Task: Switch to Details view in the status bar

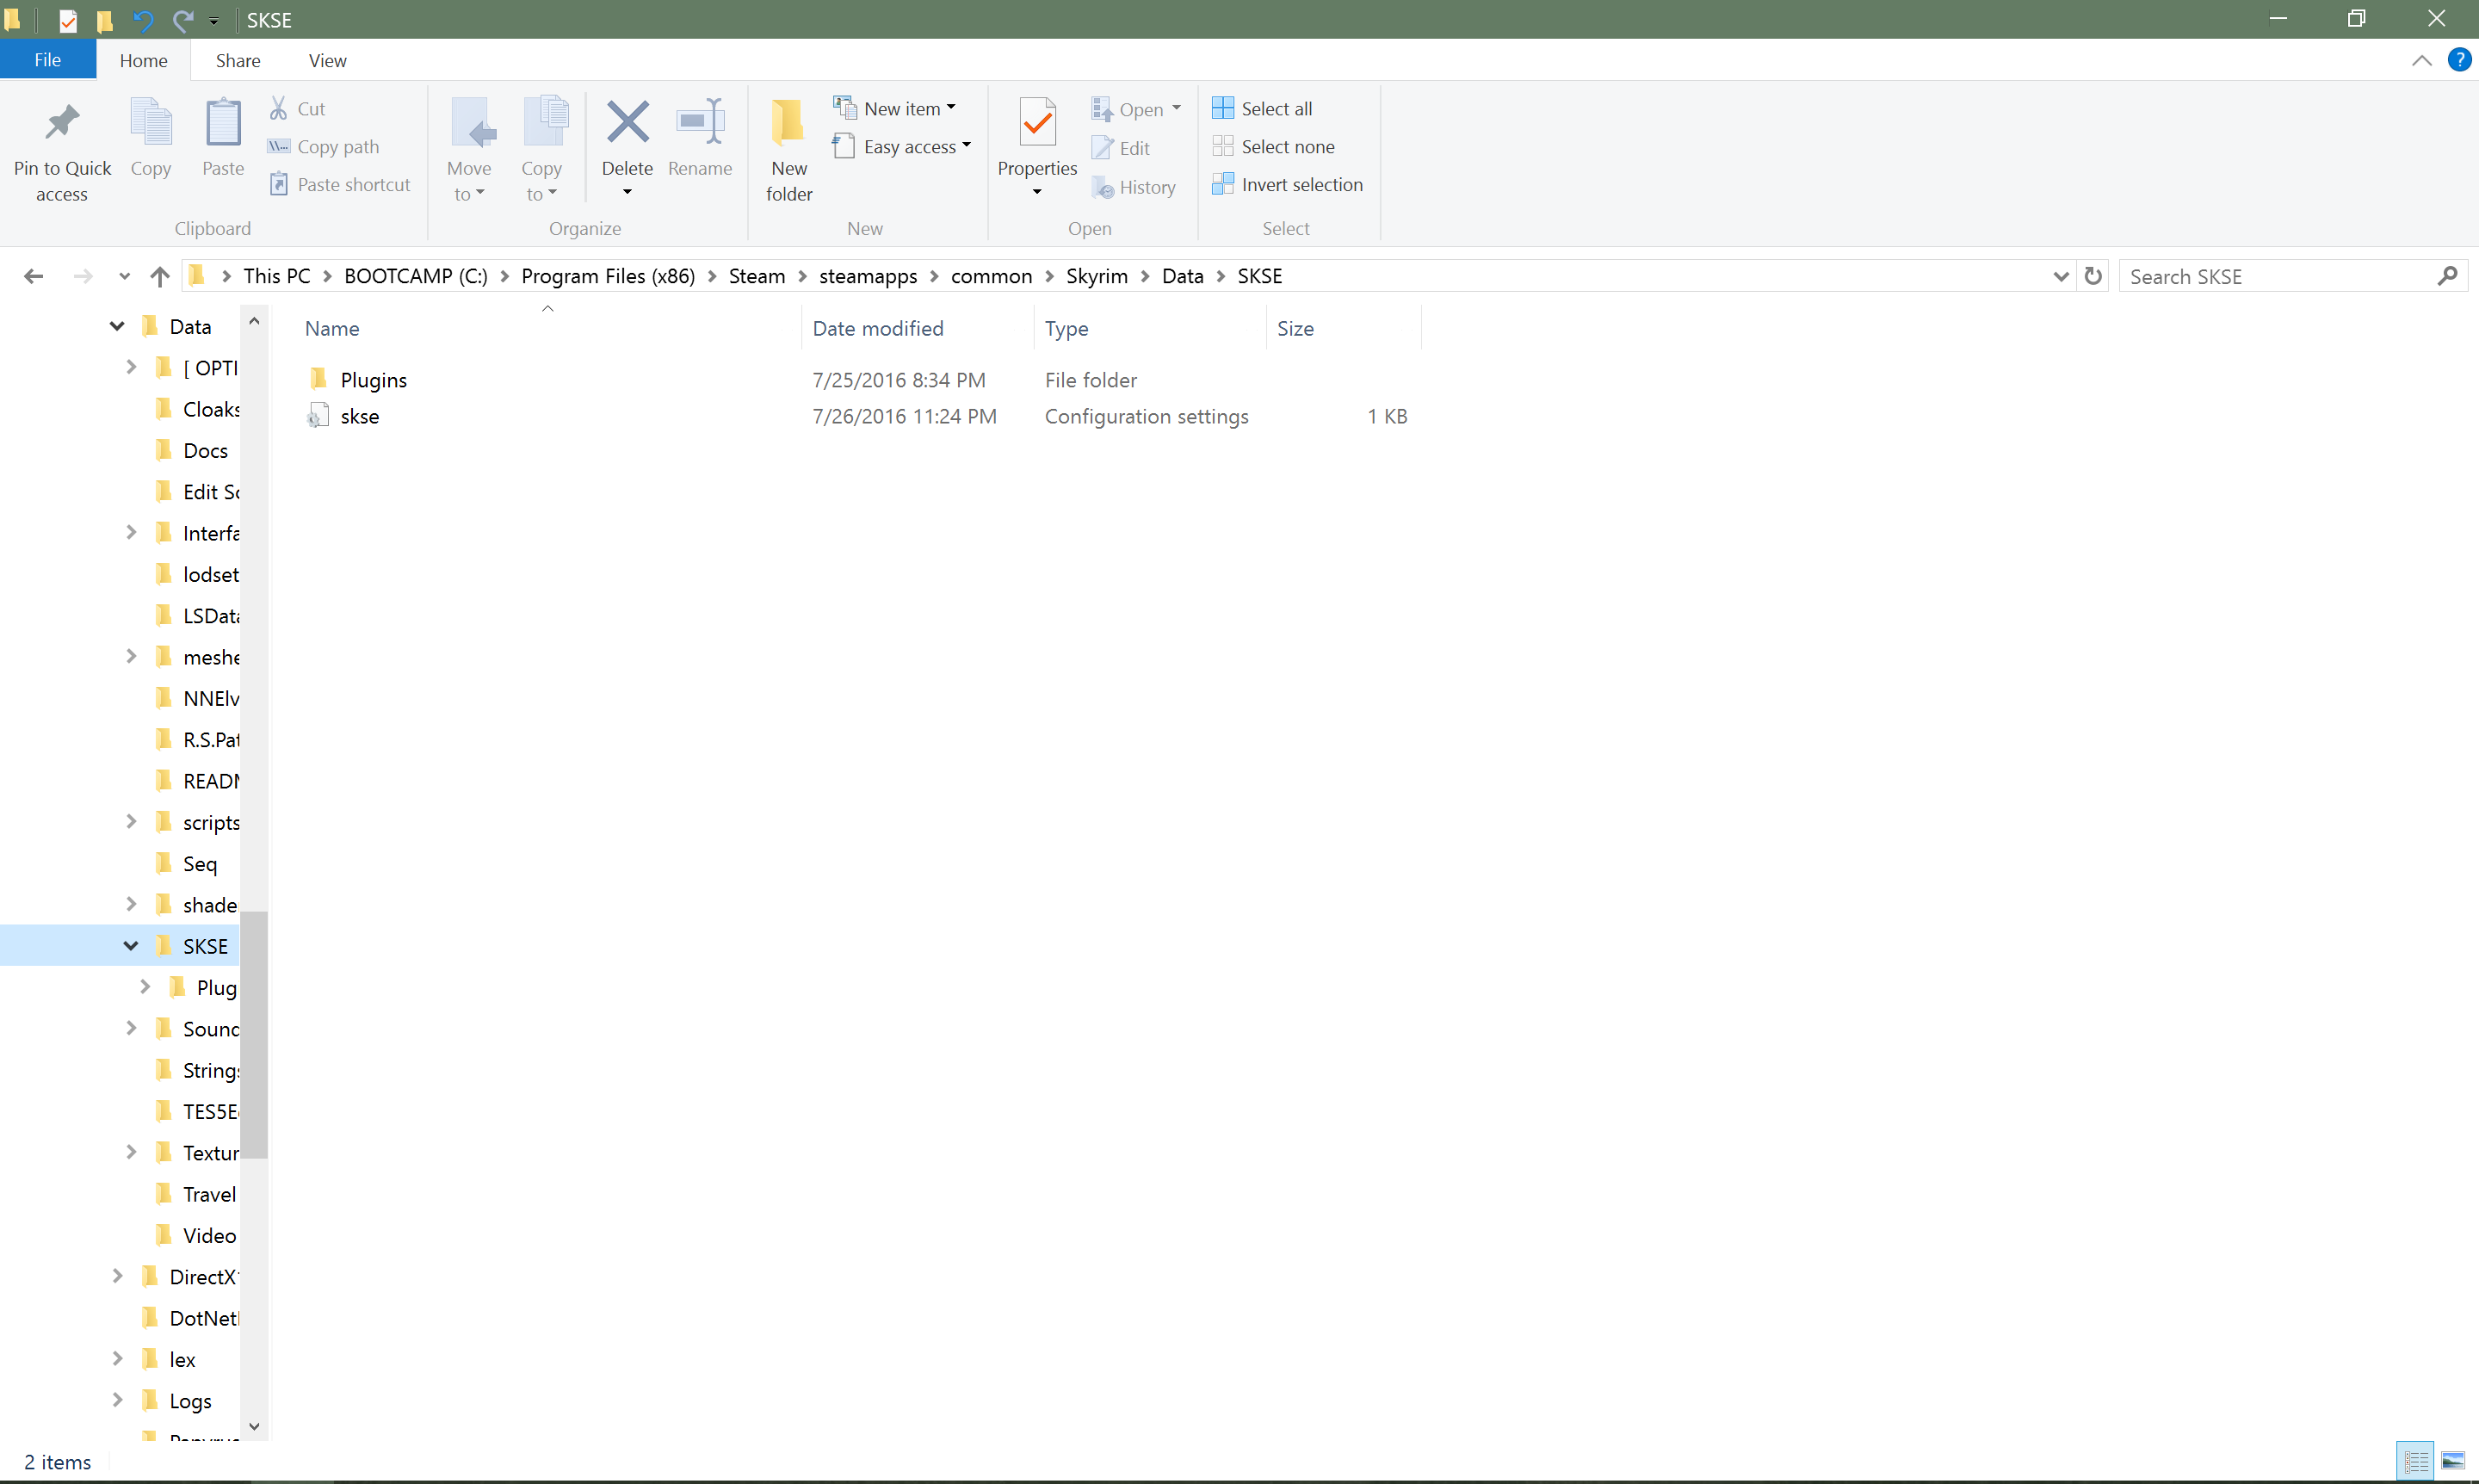Action: (x=2417, y=1461)
